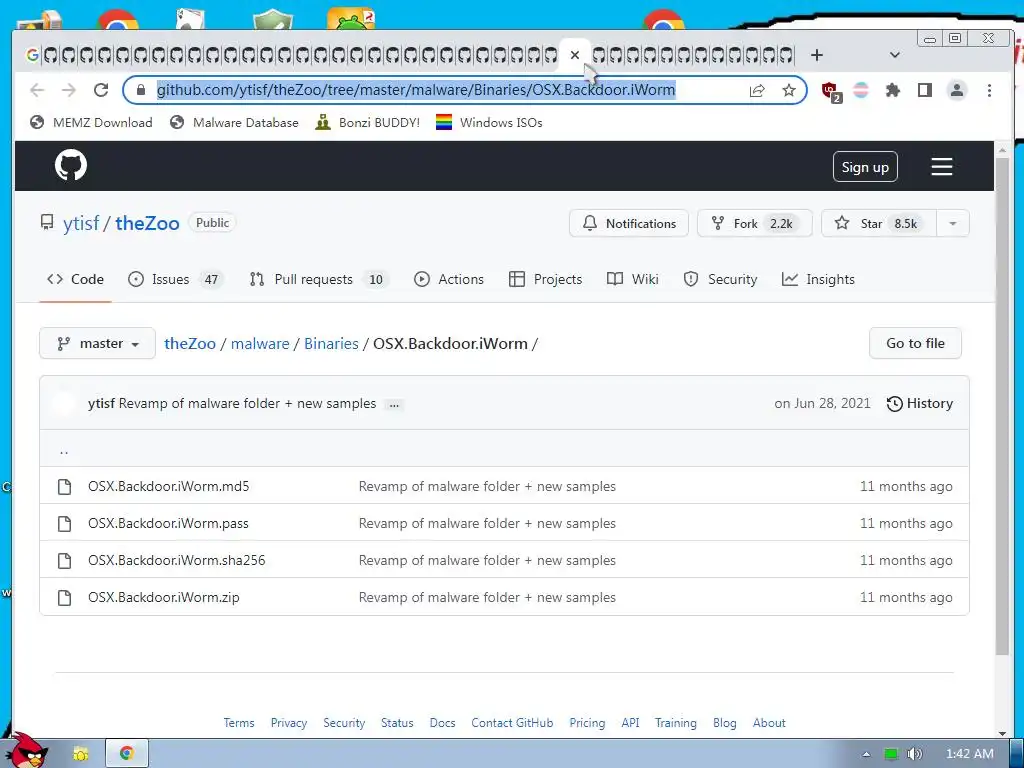Click the green tray icon

tap(891, 754)
